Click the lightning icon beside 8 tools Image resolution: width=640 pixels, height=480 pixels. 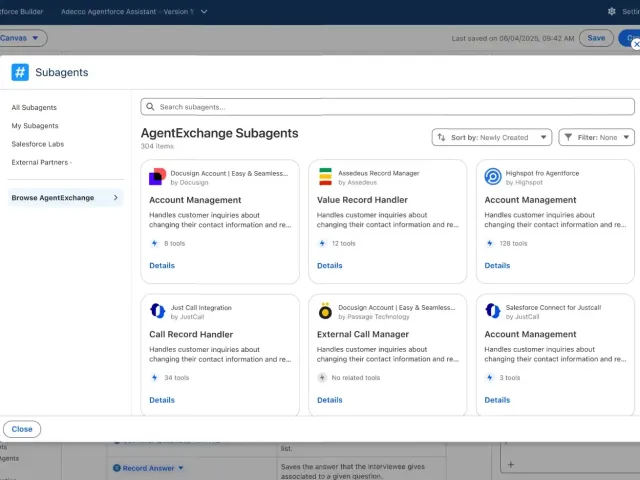pos(154,243)
